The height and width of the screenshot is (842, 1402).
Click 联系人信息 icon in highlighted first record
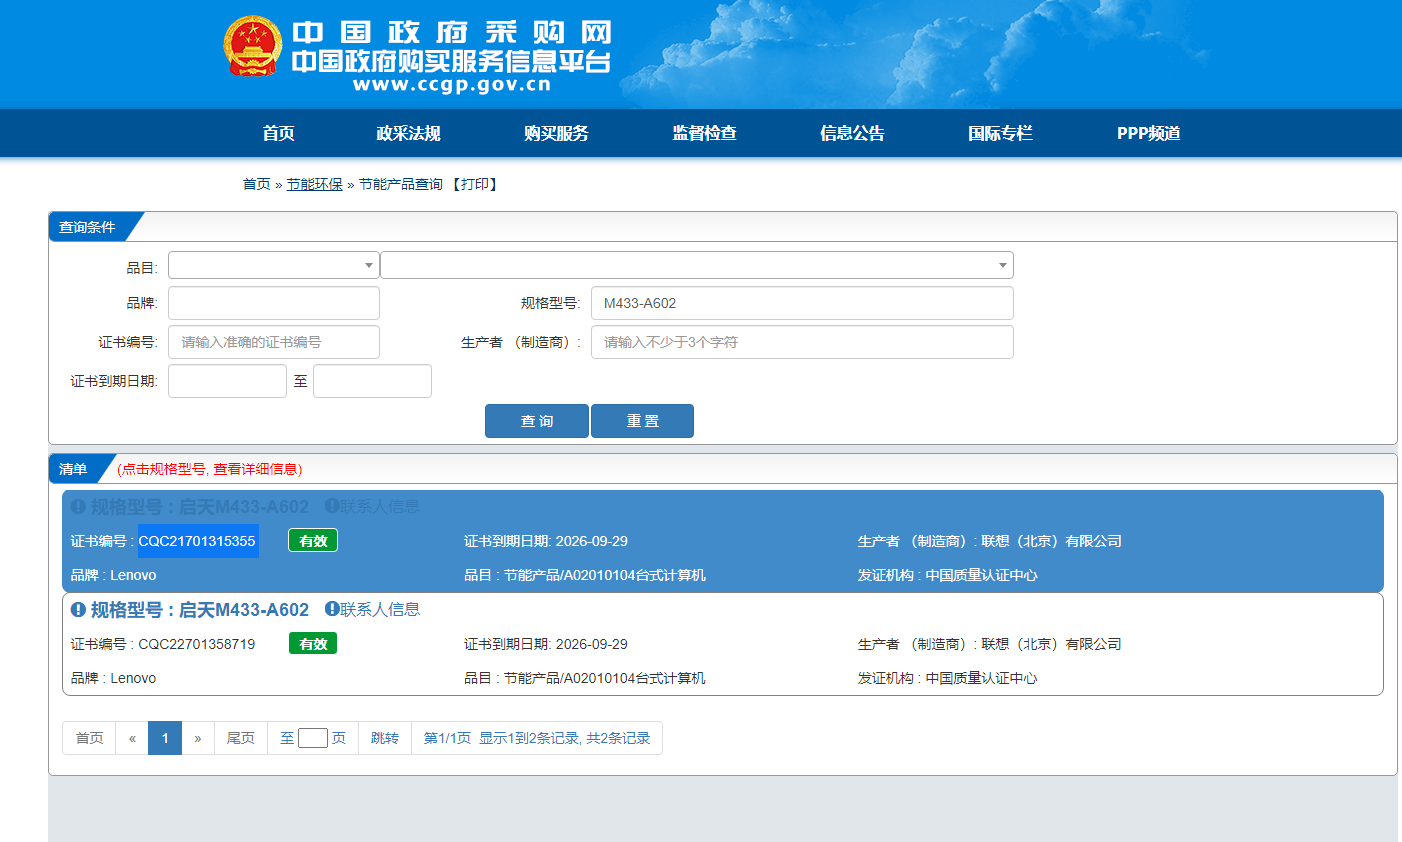(332, 506)
